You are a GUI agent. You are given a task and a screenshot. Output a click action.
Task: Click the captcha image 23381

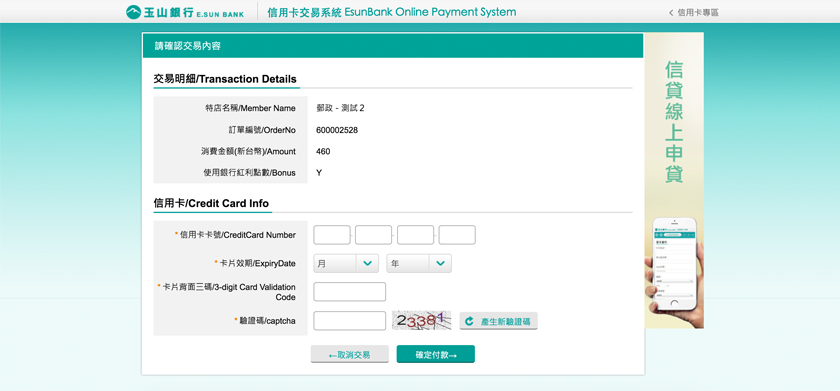(421, 320)
